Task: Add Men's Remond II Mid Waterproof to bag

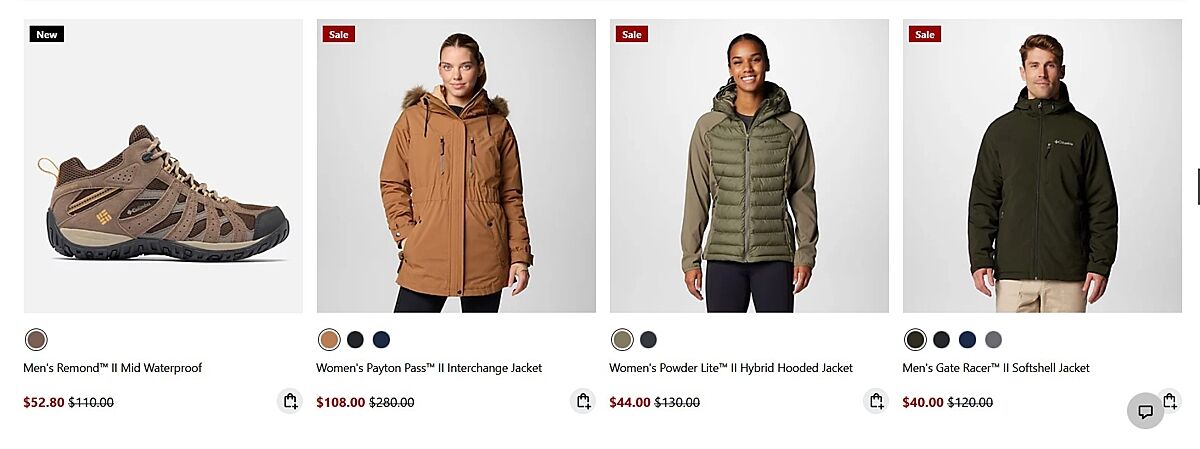Action: click(290, 401)
